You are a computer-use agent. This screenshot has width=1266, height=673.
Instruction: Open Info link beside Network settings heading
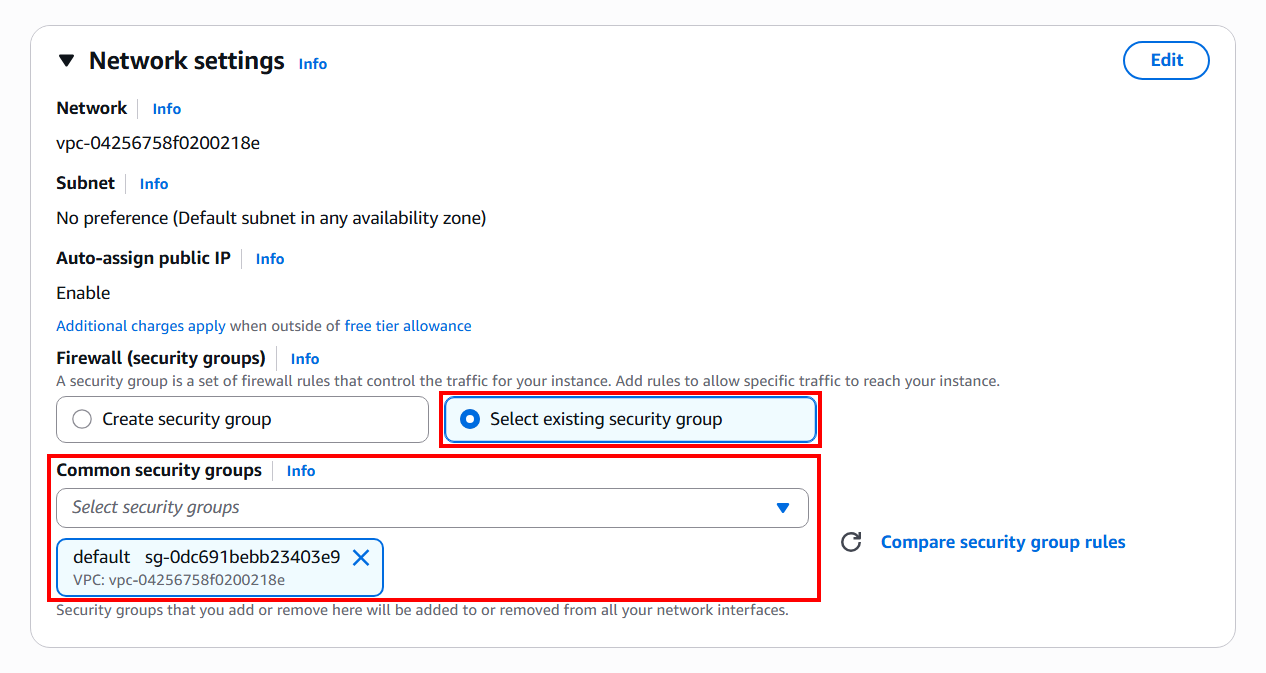[x=312, y=63]
